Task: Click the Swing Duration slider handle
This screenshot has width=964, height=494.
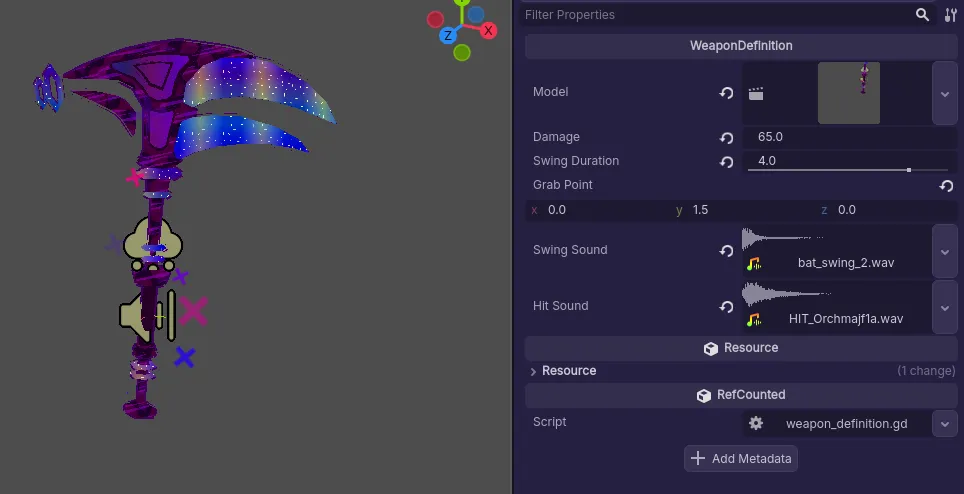Action: click(x=909, y=170)
